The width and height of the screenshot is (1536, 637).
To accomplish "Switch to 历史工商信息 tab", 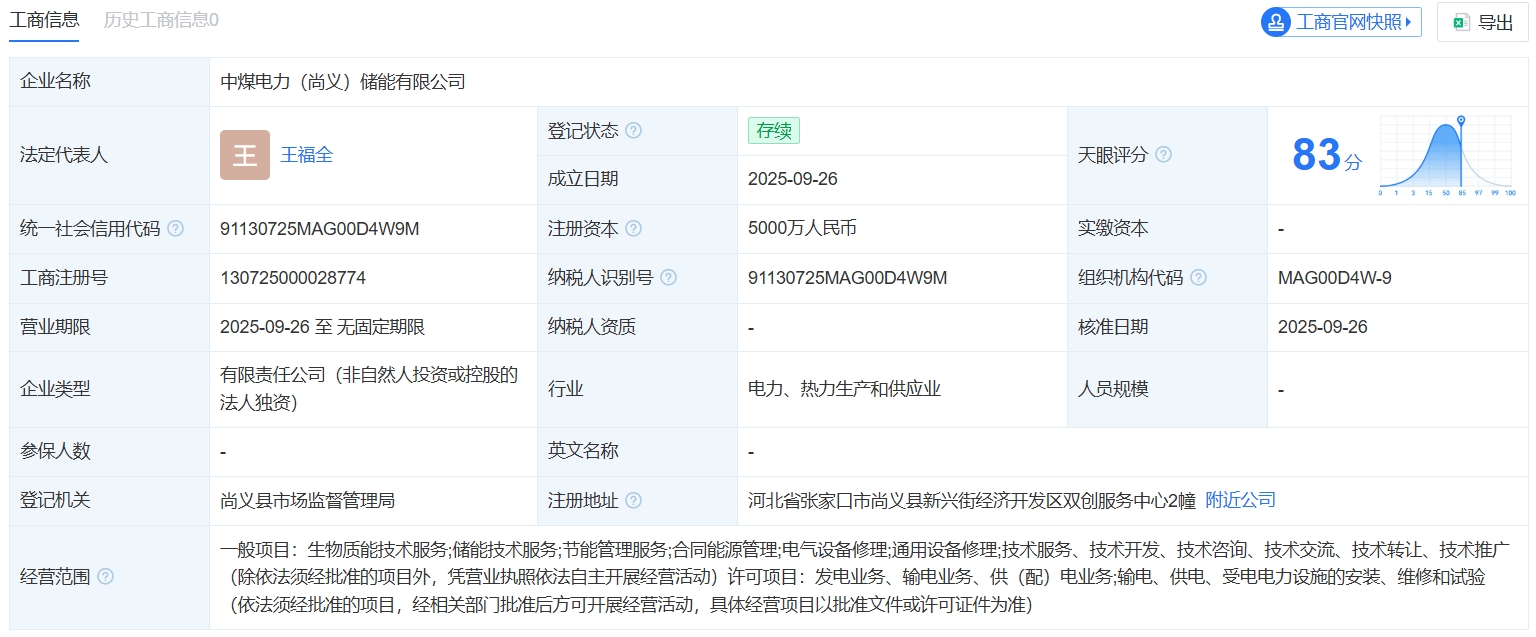I will pyautogui.click(x=161, y=20).
